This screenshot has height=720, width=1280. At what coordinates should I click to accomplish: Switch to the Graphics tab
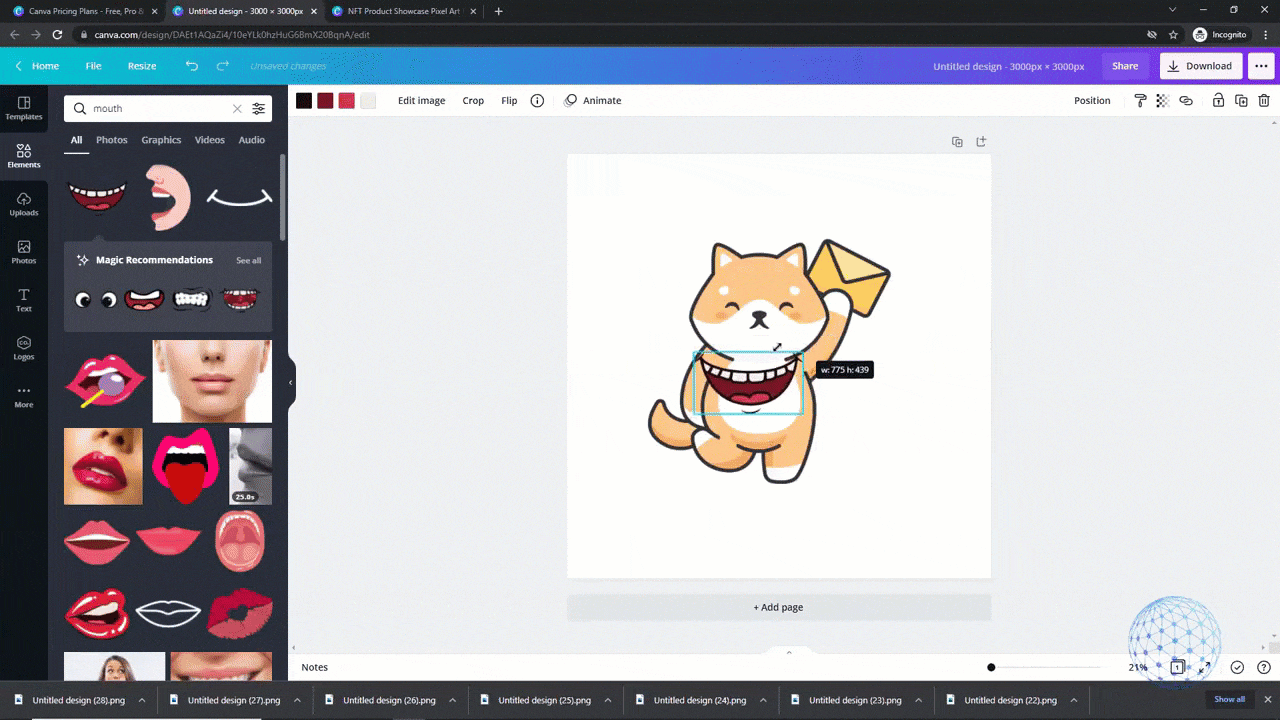pyautogui.click(x=161, y=140)
